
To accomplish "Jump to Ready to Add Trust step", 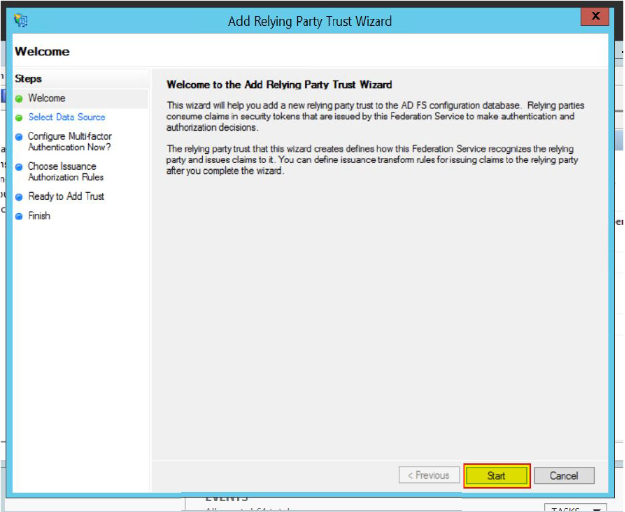I will point(66,197).
